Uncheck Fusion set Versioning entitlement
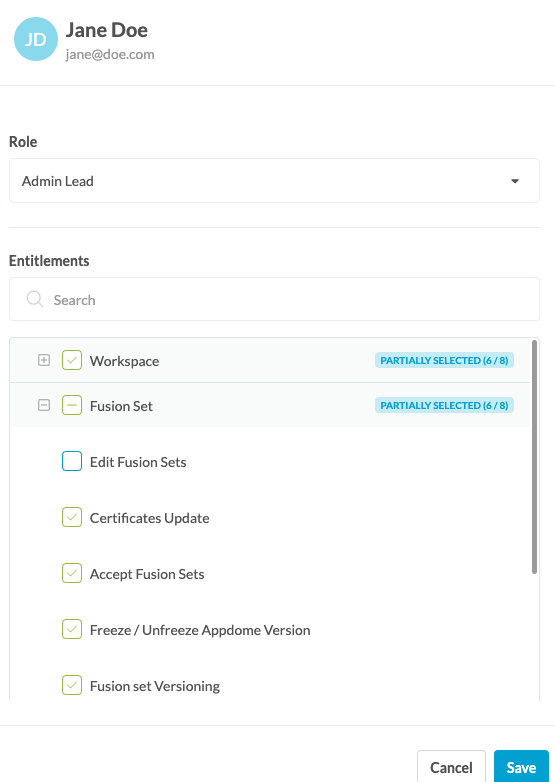This screenshot has width=555, height=782. (x=72, y=685)
